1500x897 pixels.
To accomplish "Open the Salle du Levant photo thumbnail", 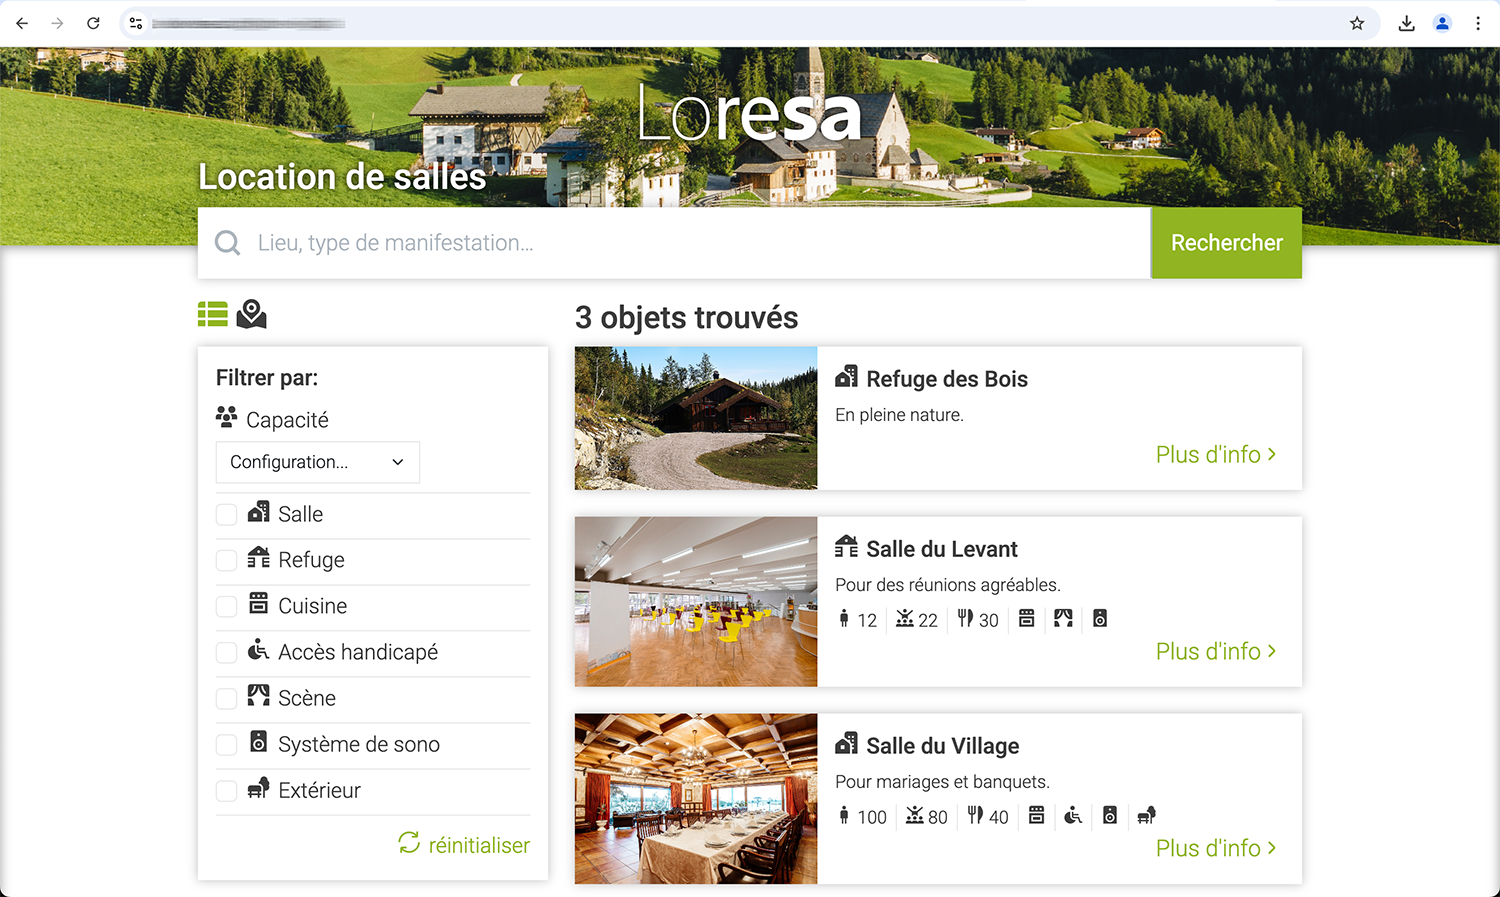I will [696, 602].
